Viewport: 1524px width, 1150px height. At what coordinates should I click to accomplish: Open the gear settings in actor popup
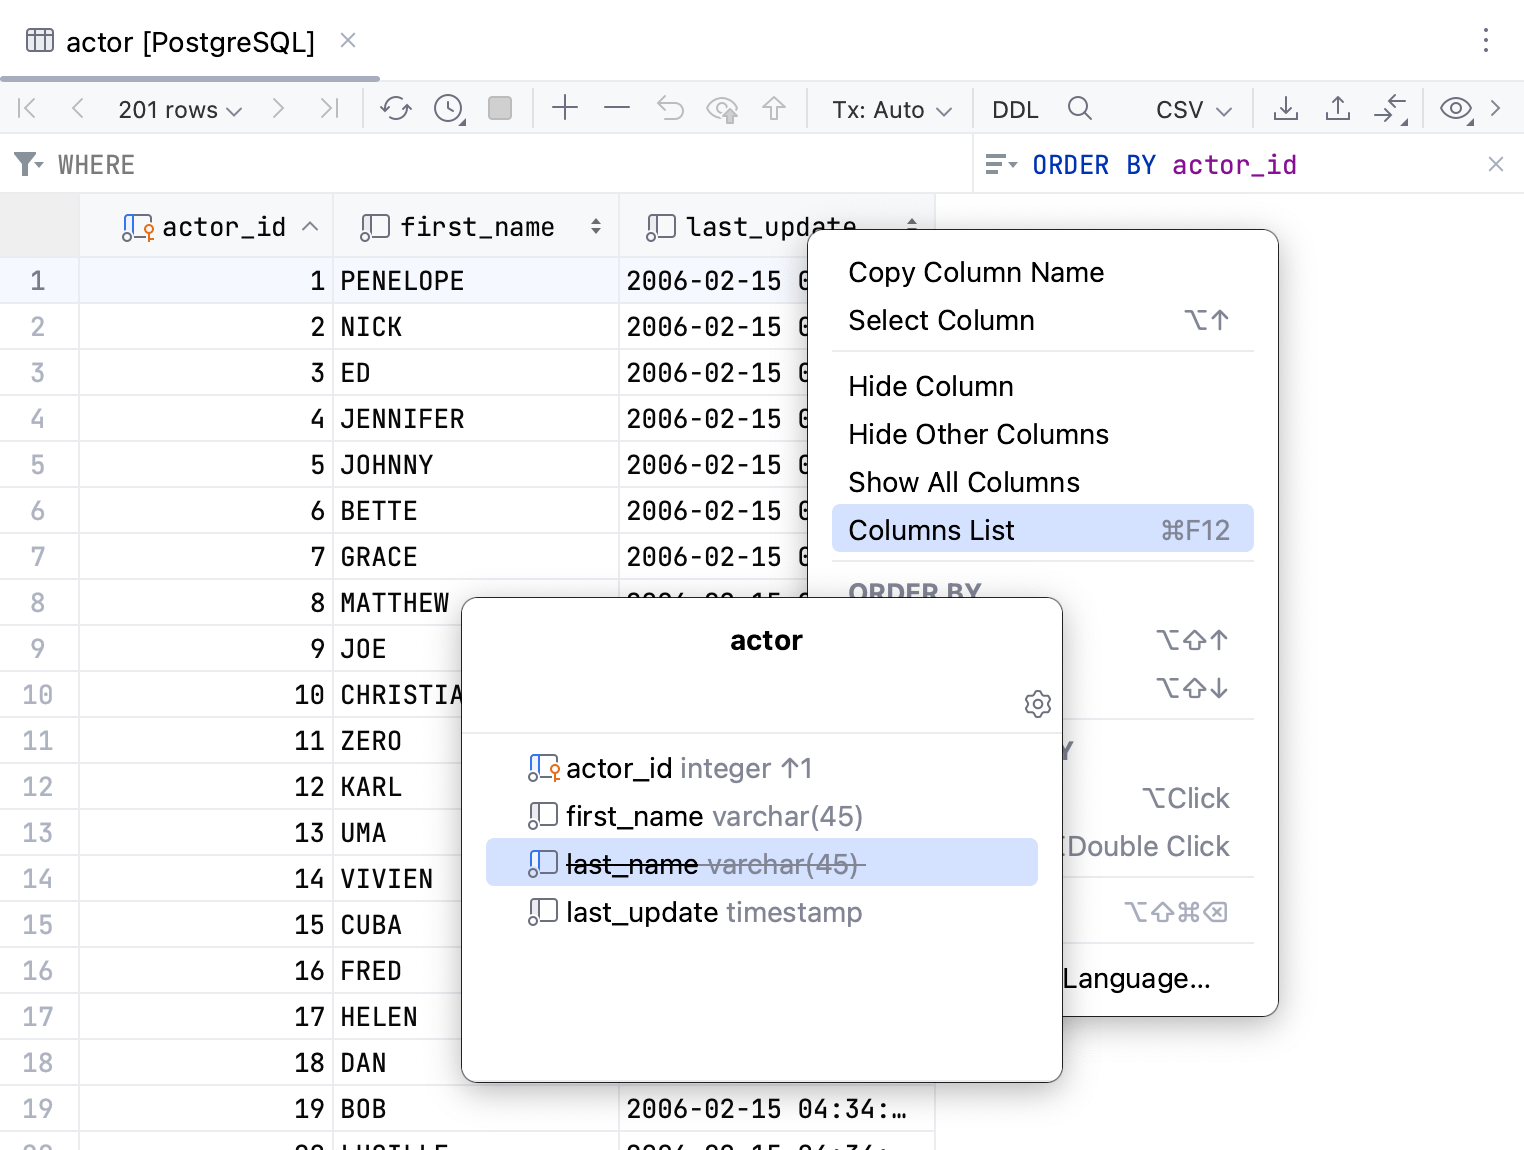click(1038, 704)
